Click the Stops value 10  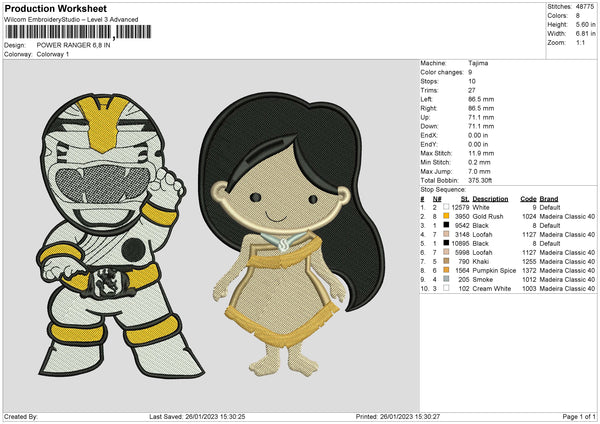pos(472,81)
